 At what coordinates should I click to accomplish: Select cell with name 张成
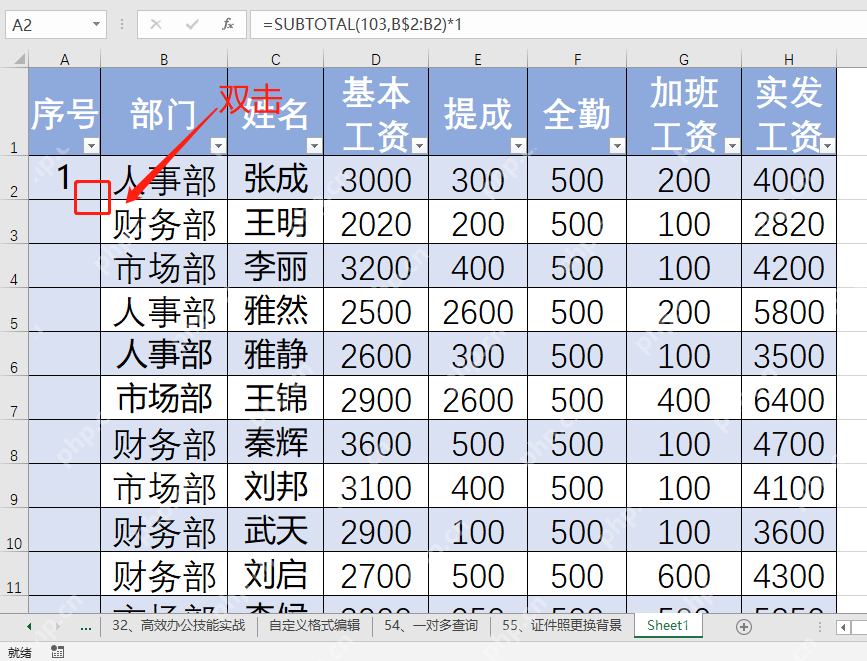coord(275,178)
